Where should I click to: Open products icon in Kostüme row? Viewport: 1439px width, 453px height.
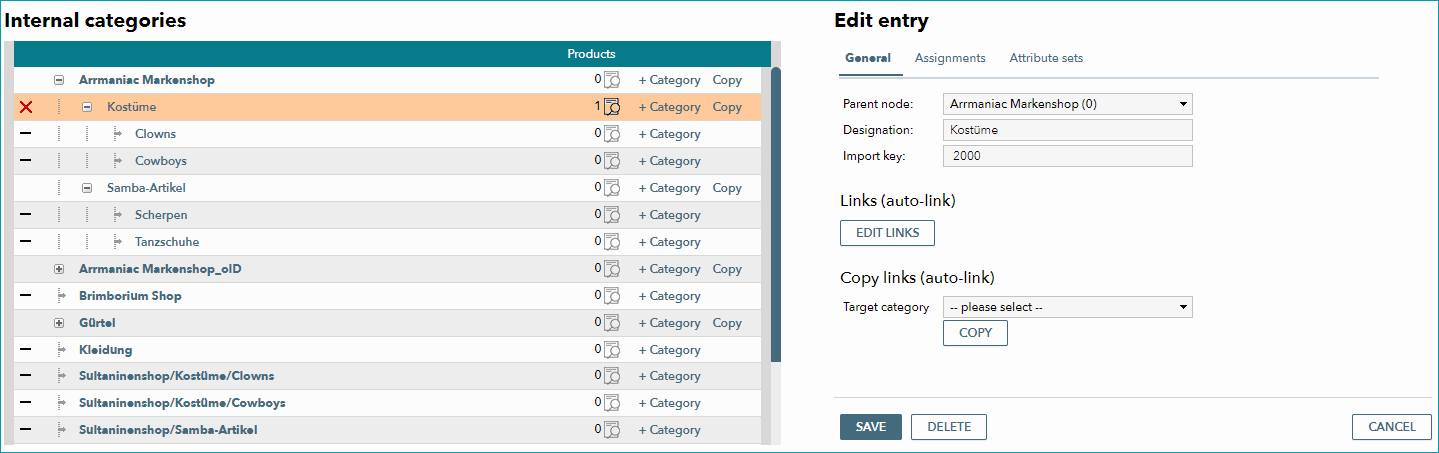point(612,107)
